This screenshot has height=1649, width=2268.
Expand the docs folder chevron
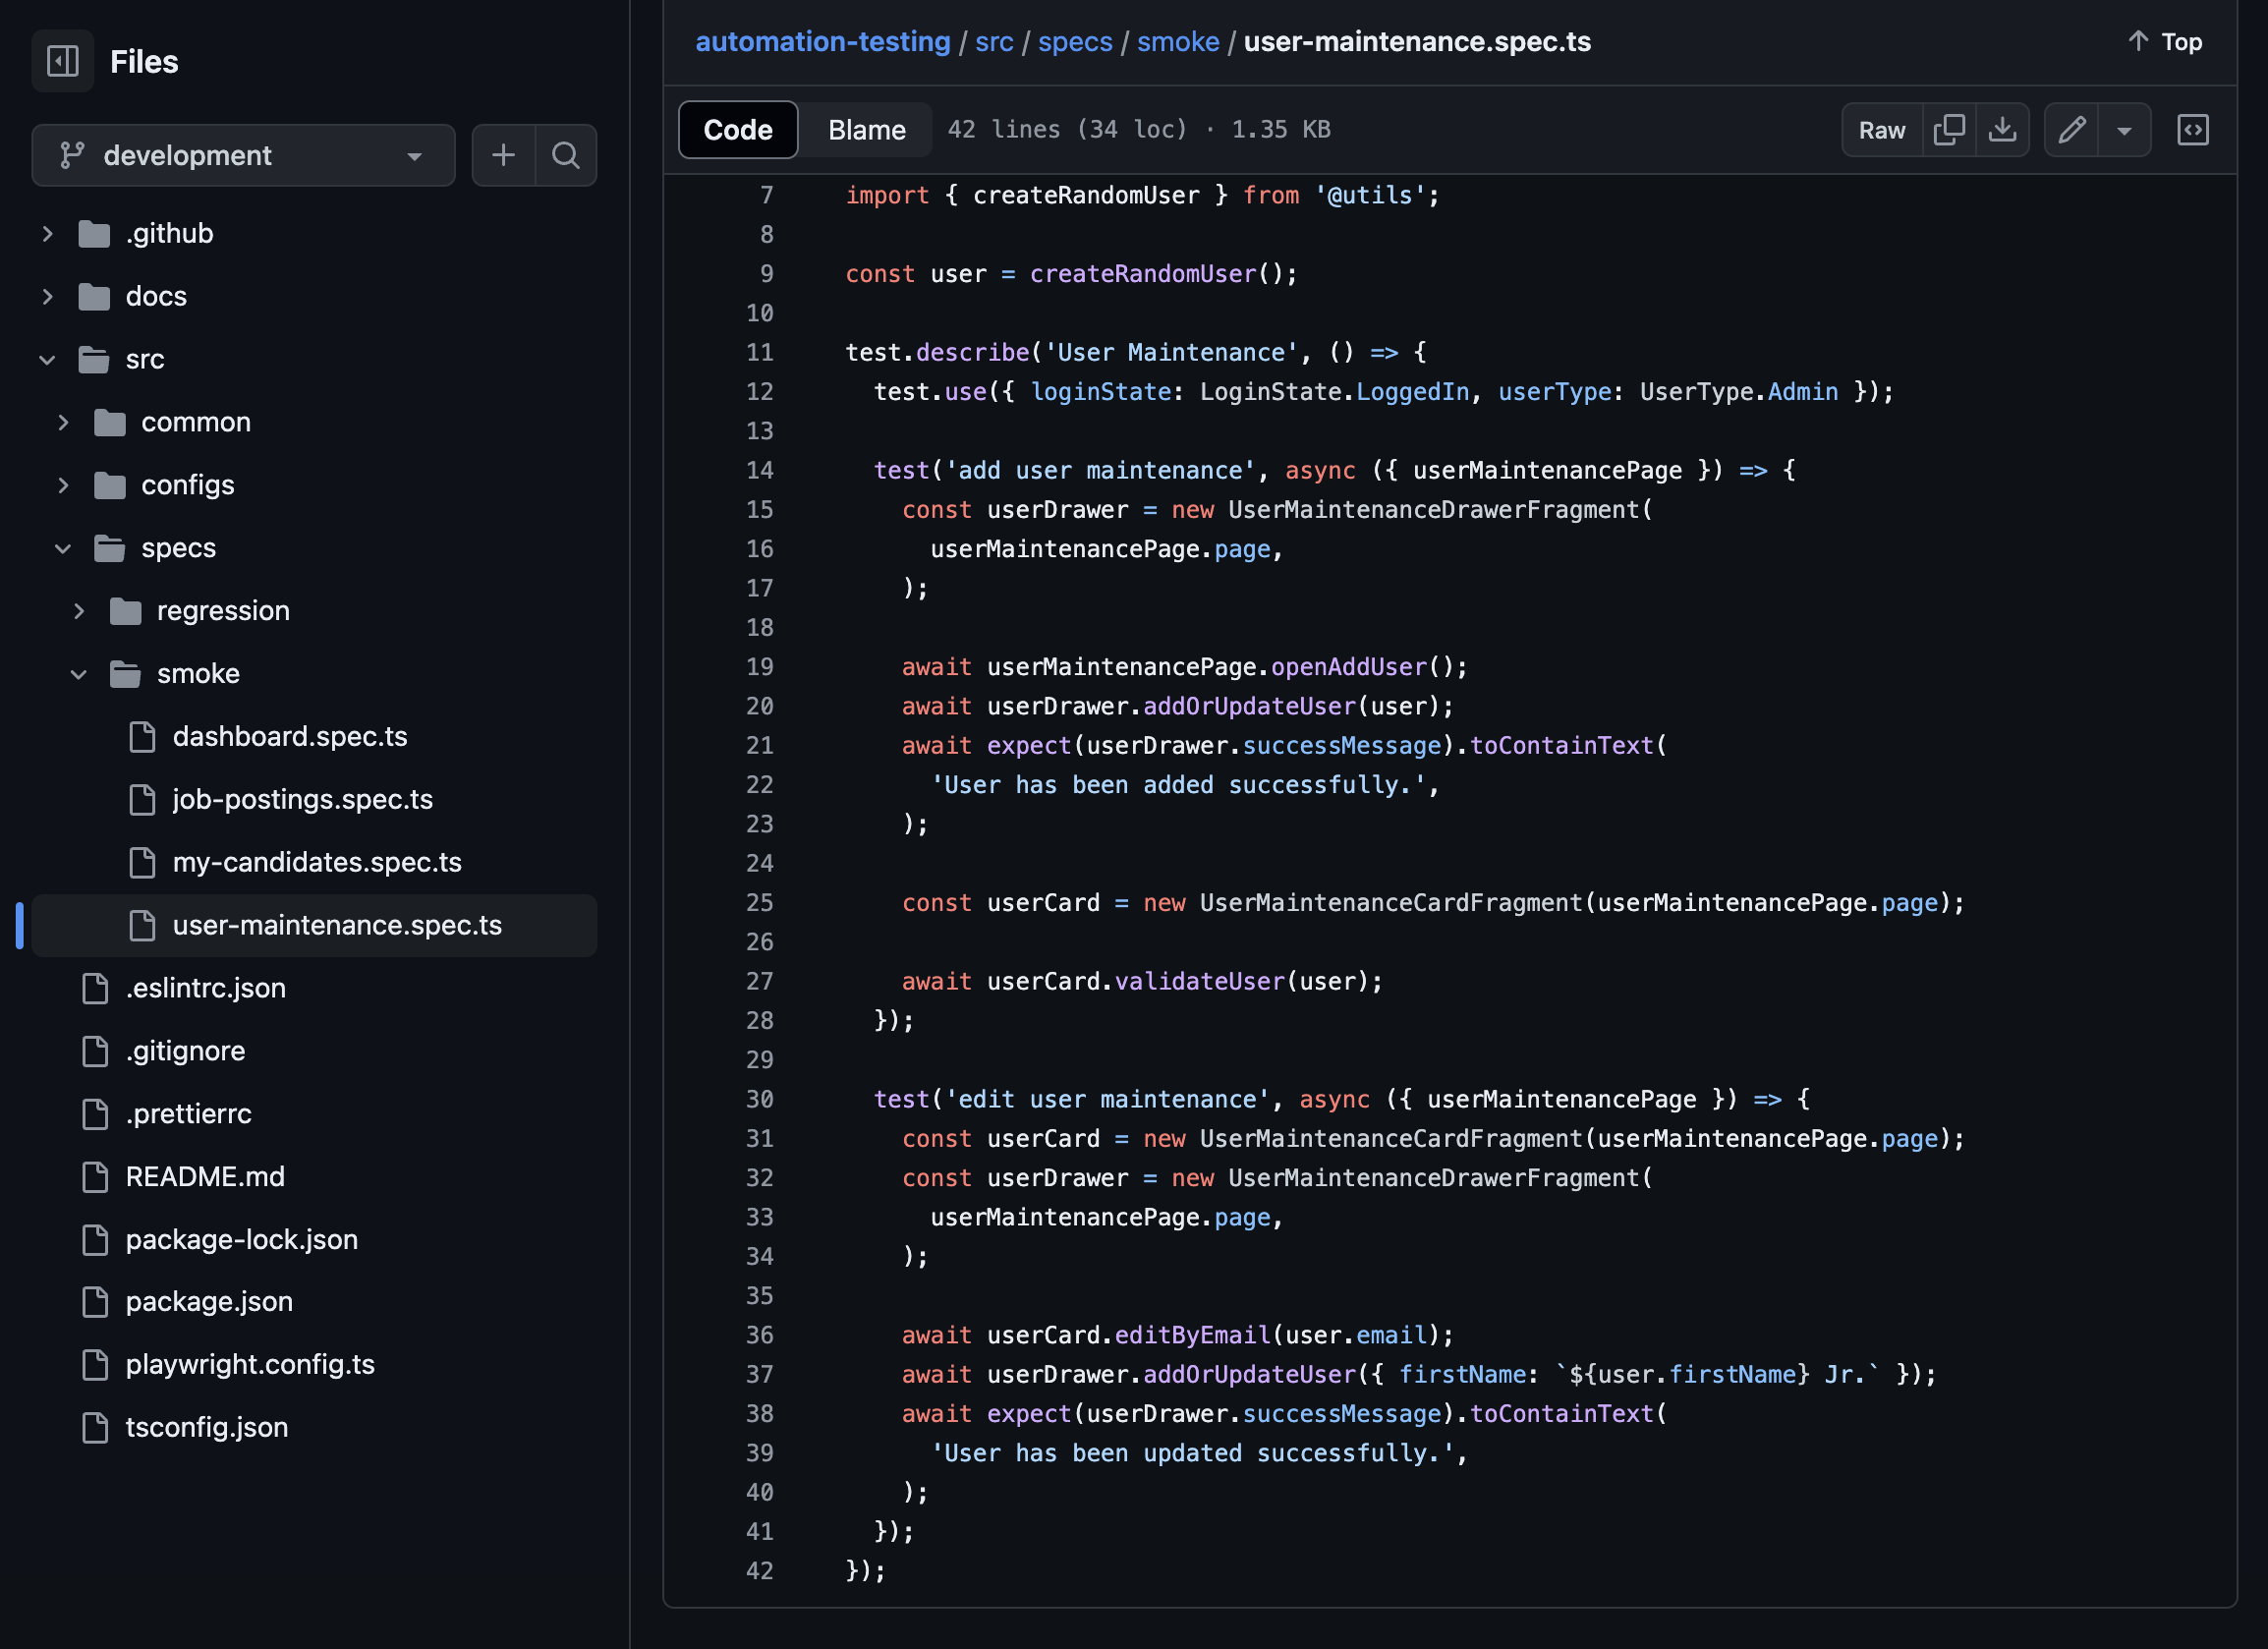(47, 296)
